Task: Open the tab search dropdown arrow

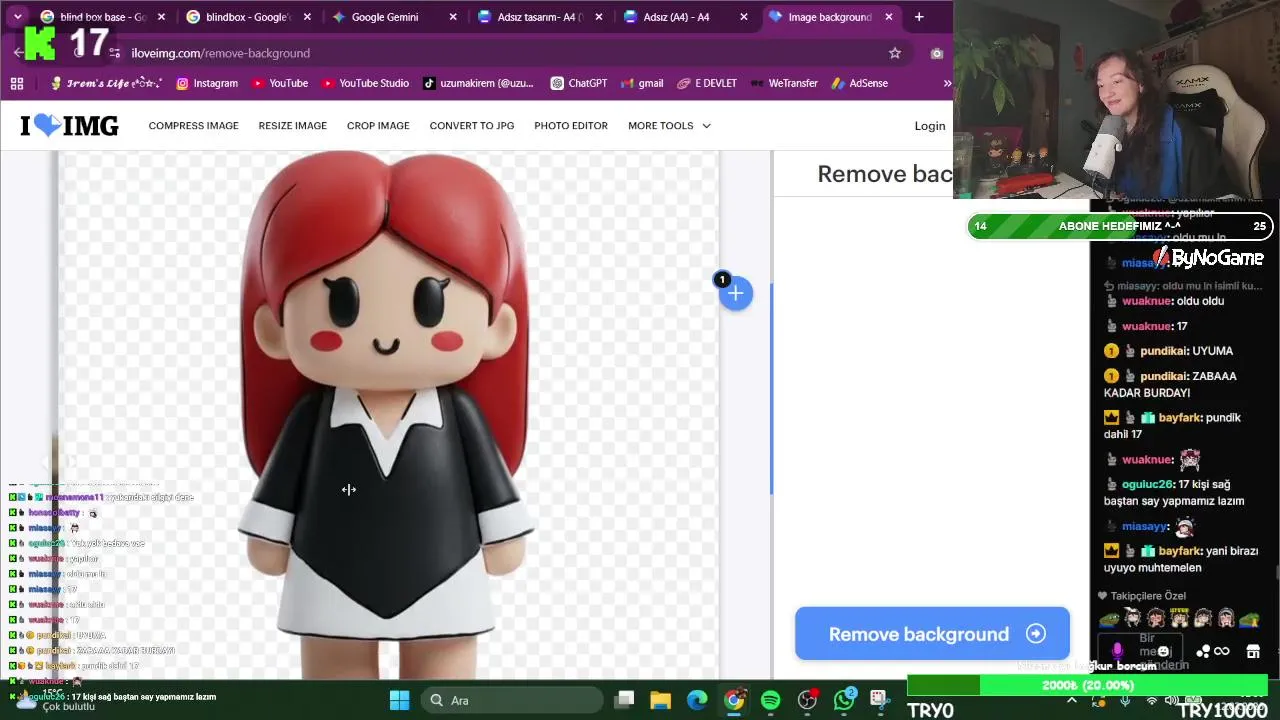Action: point(17,17)
